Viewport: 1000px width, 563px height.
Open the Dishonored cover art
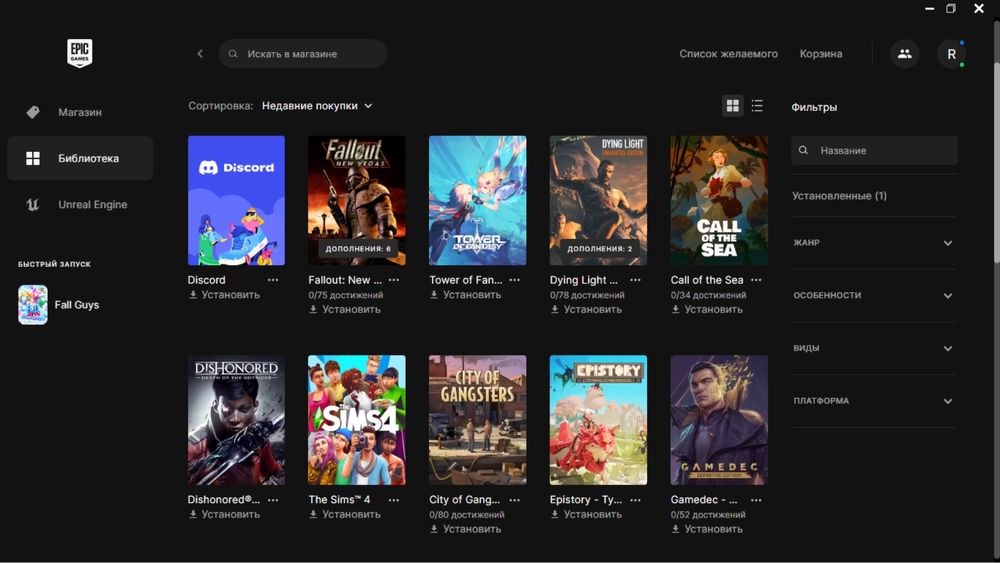pos(236,420)
